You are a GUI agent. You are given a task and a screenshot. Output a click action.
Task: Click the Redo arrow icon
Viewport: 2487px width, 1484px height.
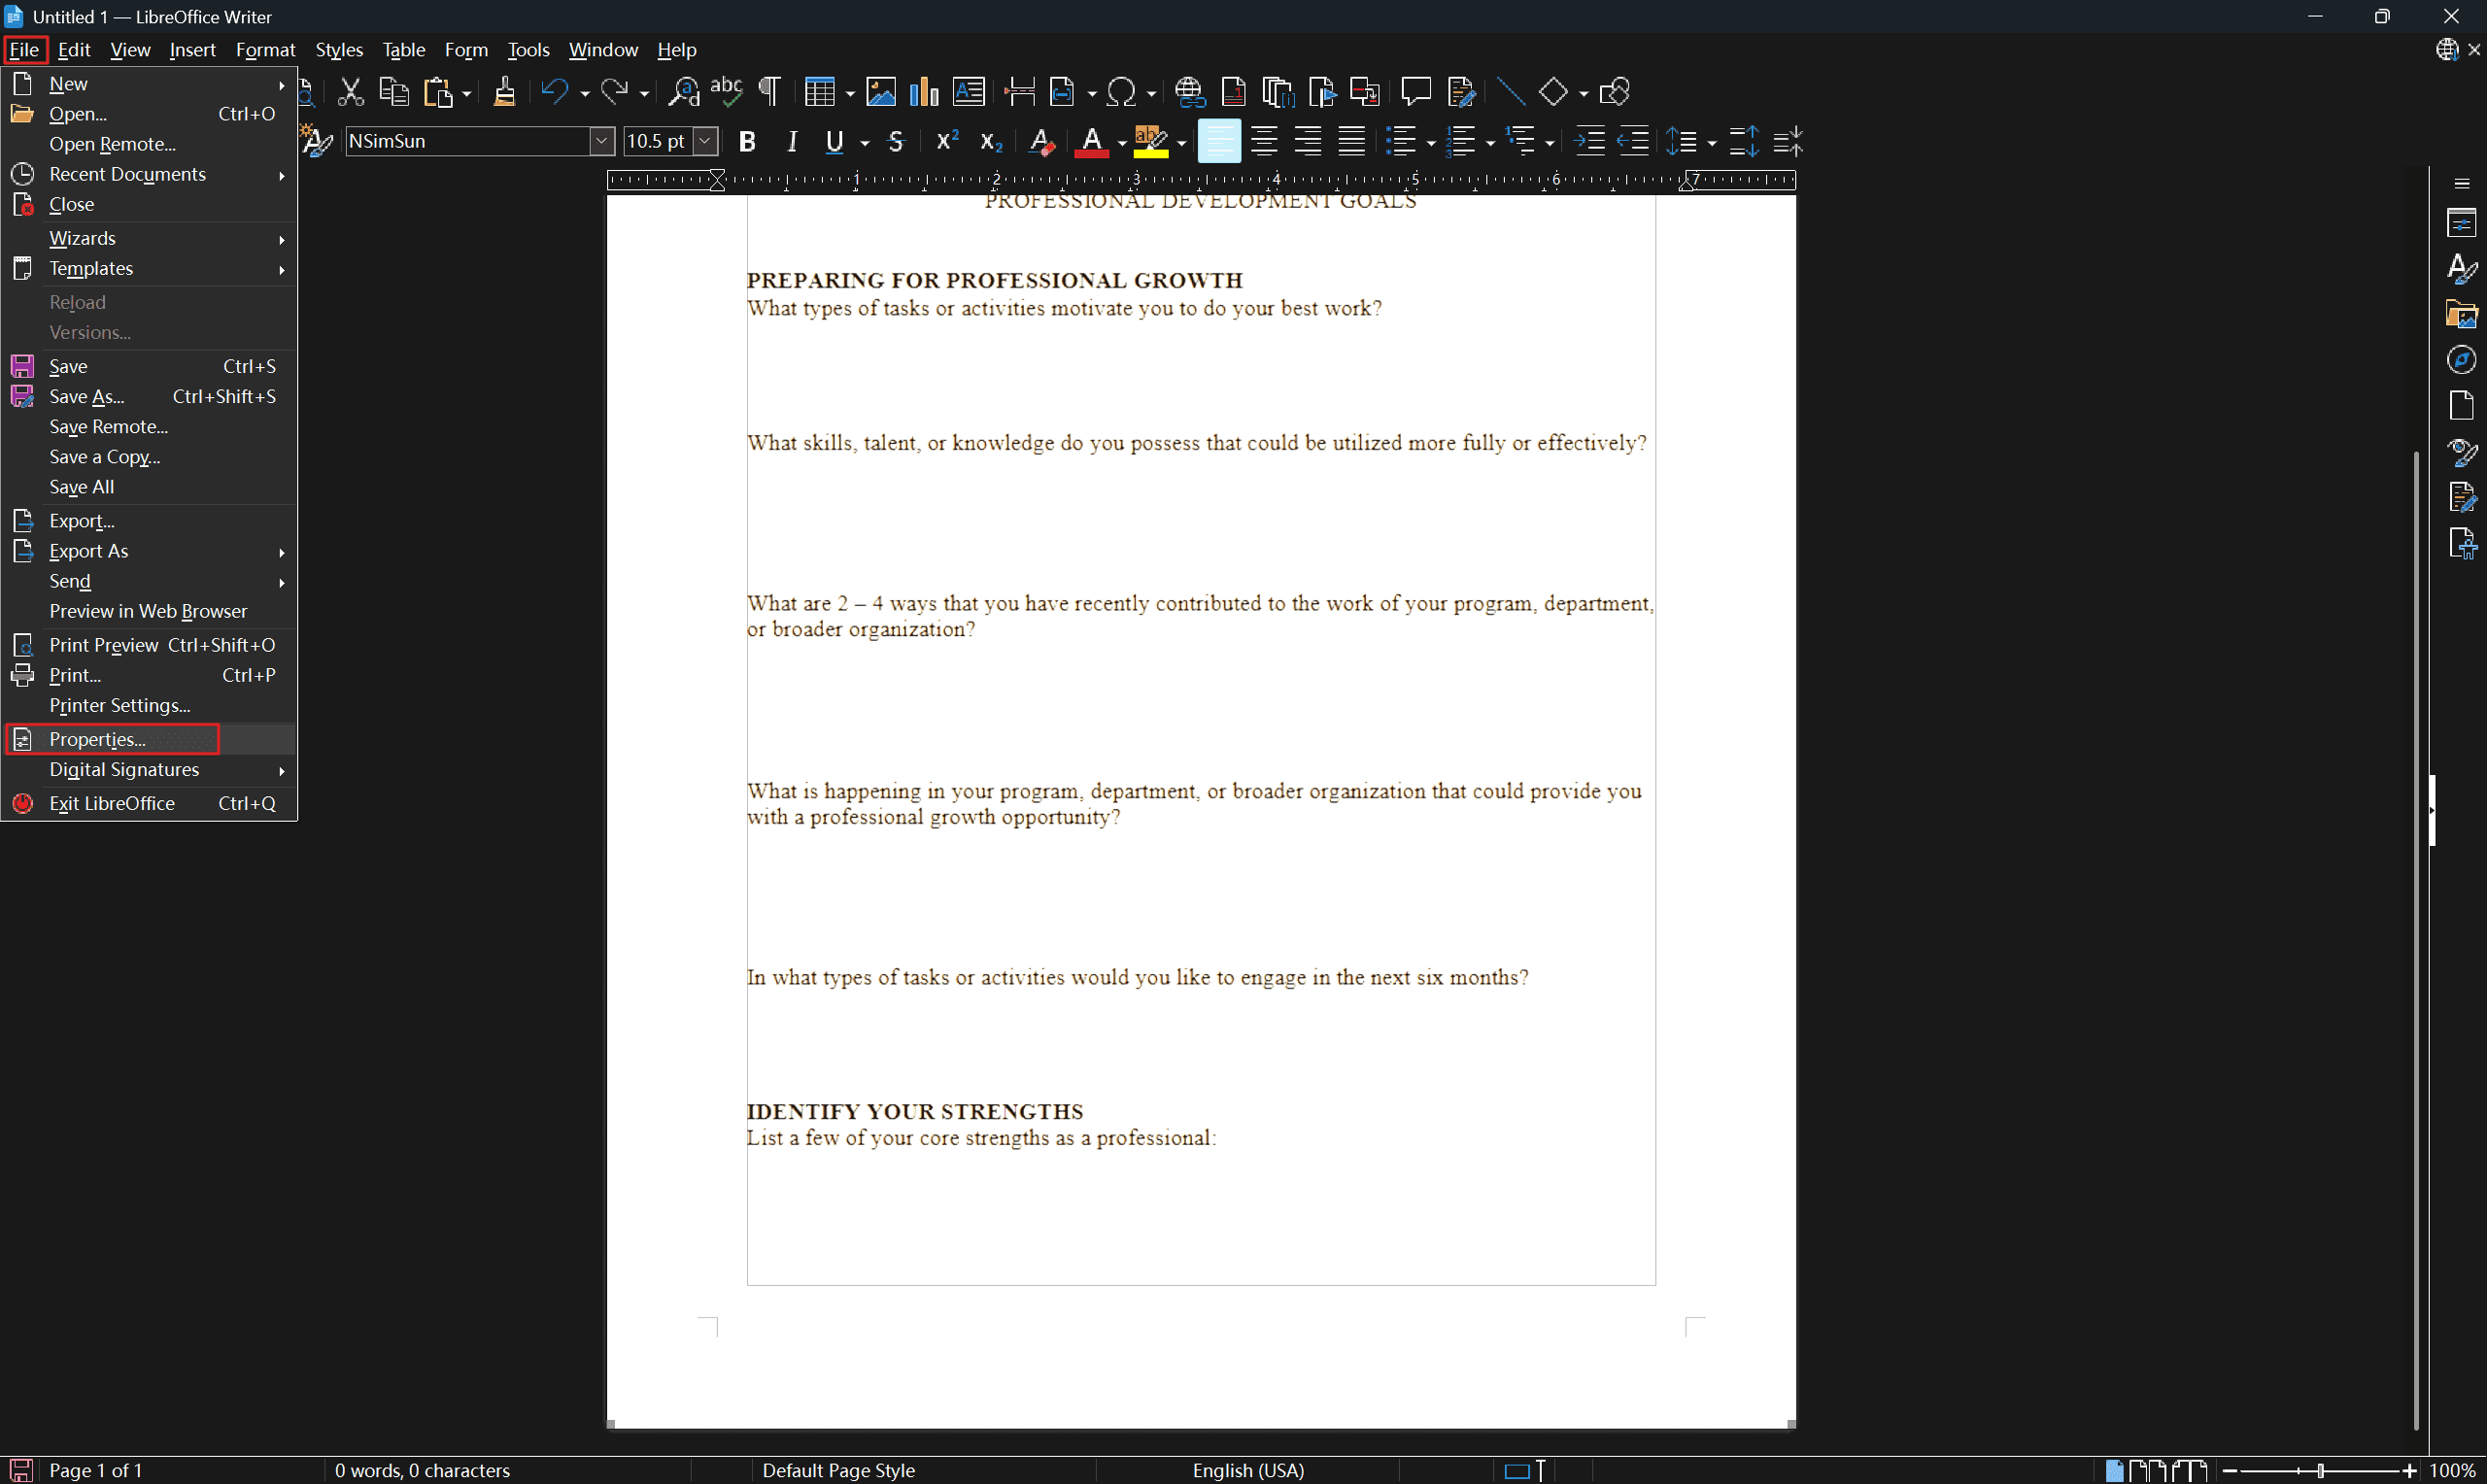point(614,92)
